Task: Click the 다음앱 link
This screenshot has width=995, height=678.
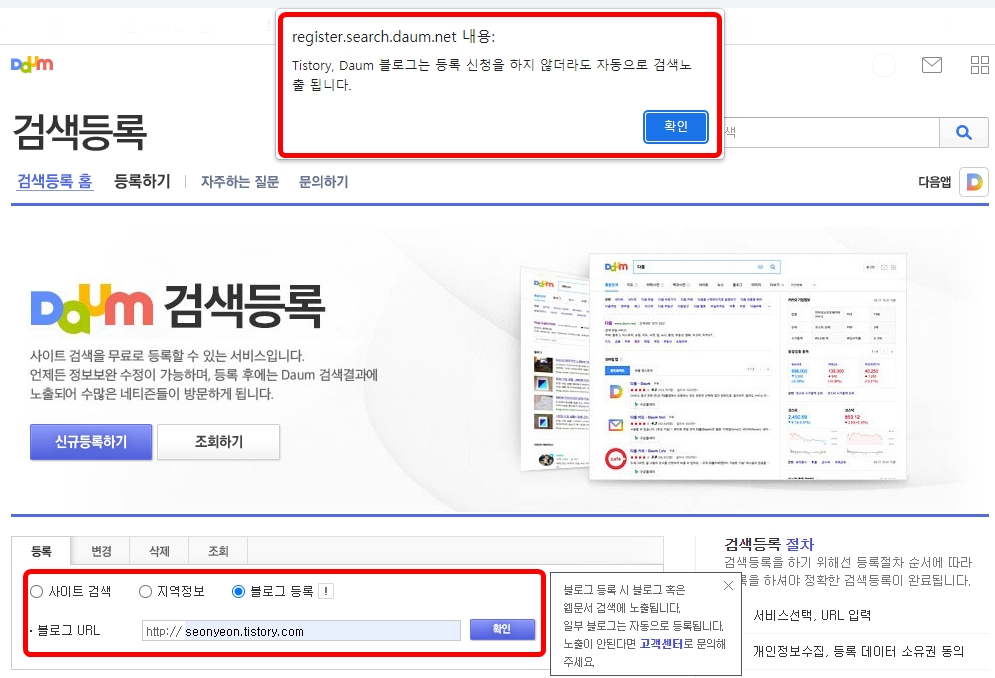Action: click(x=935, y=182)
